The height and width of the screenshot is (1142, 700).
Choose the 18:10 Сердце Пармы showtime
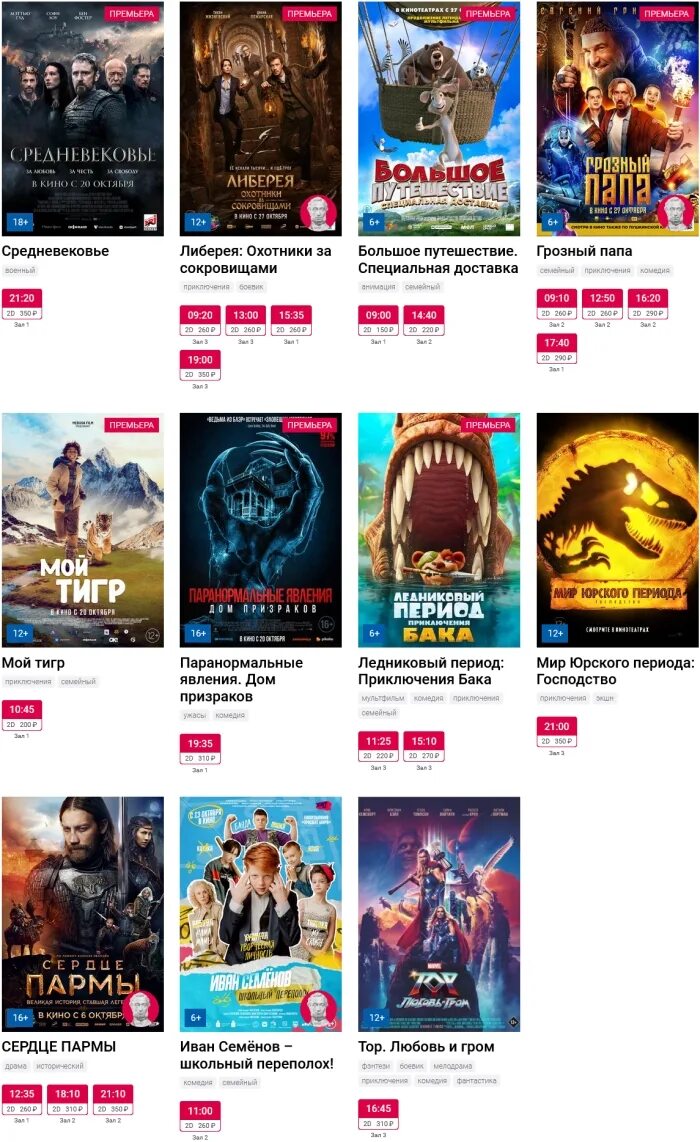tap(68, 1100)
